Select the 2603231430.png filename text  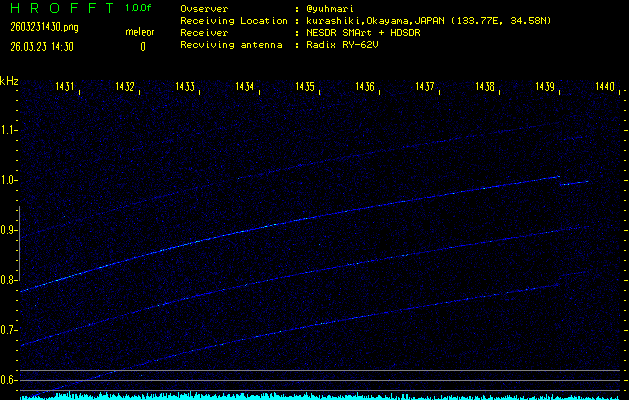coord(39,27)
